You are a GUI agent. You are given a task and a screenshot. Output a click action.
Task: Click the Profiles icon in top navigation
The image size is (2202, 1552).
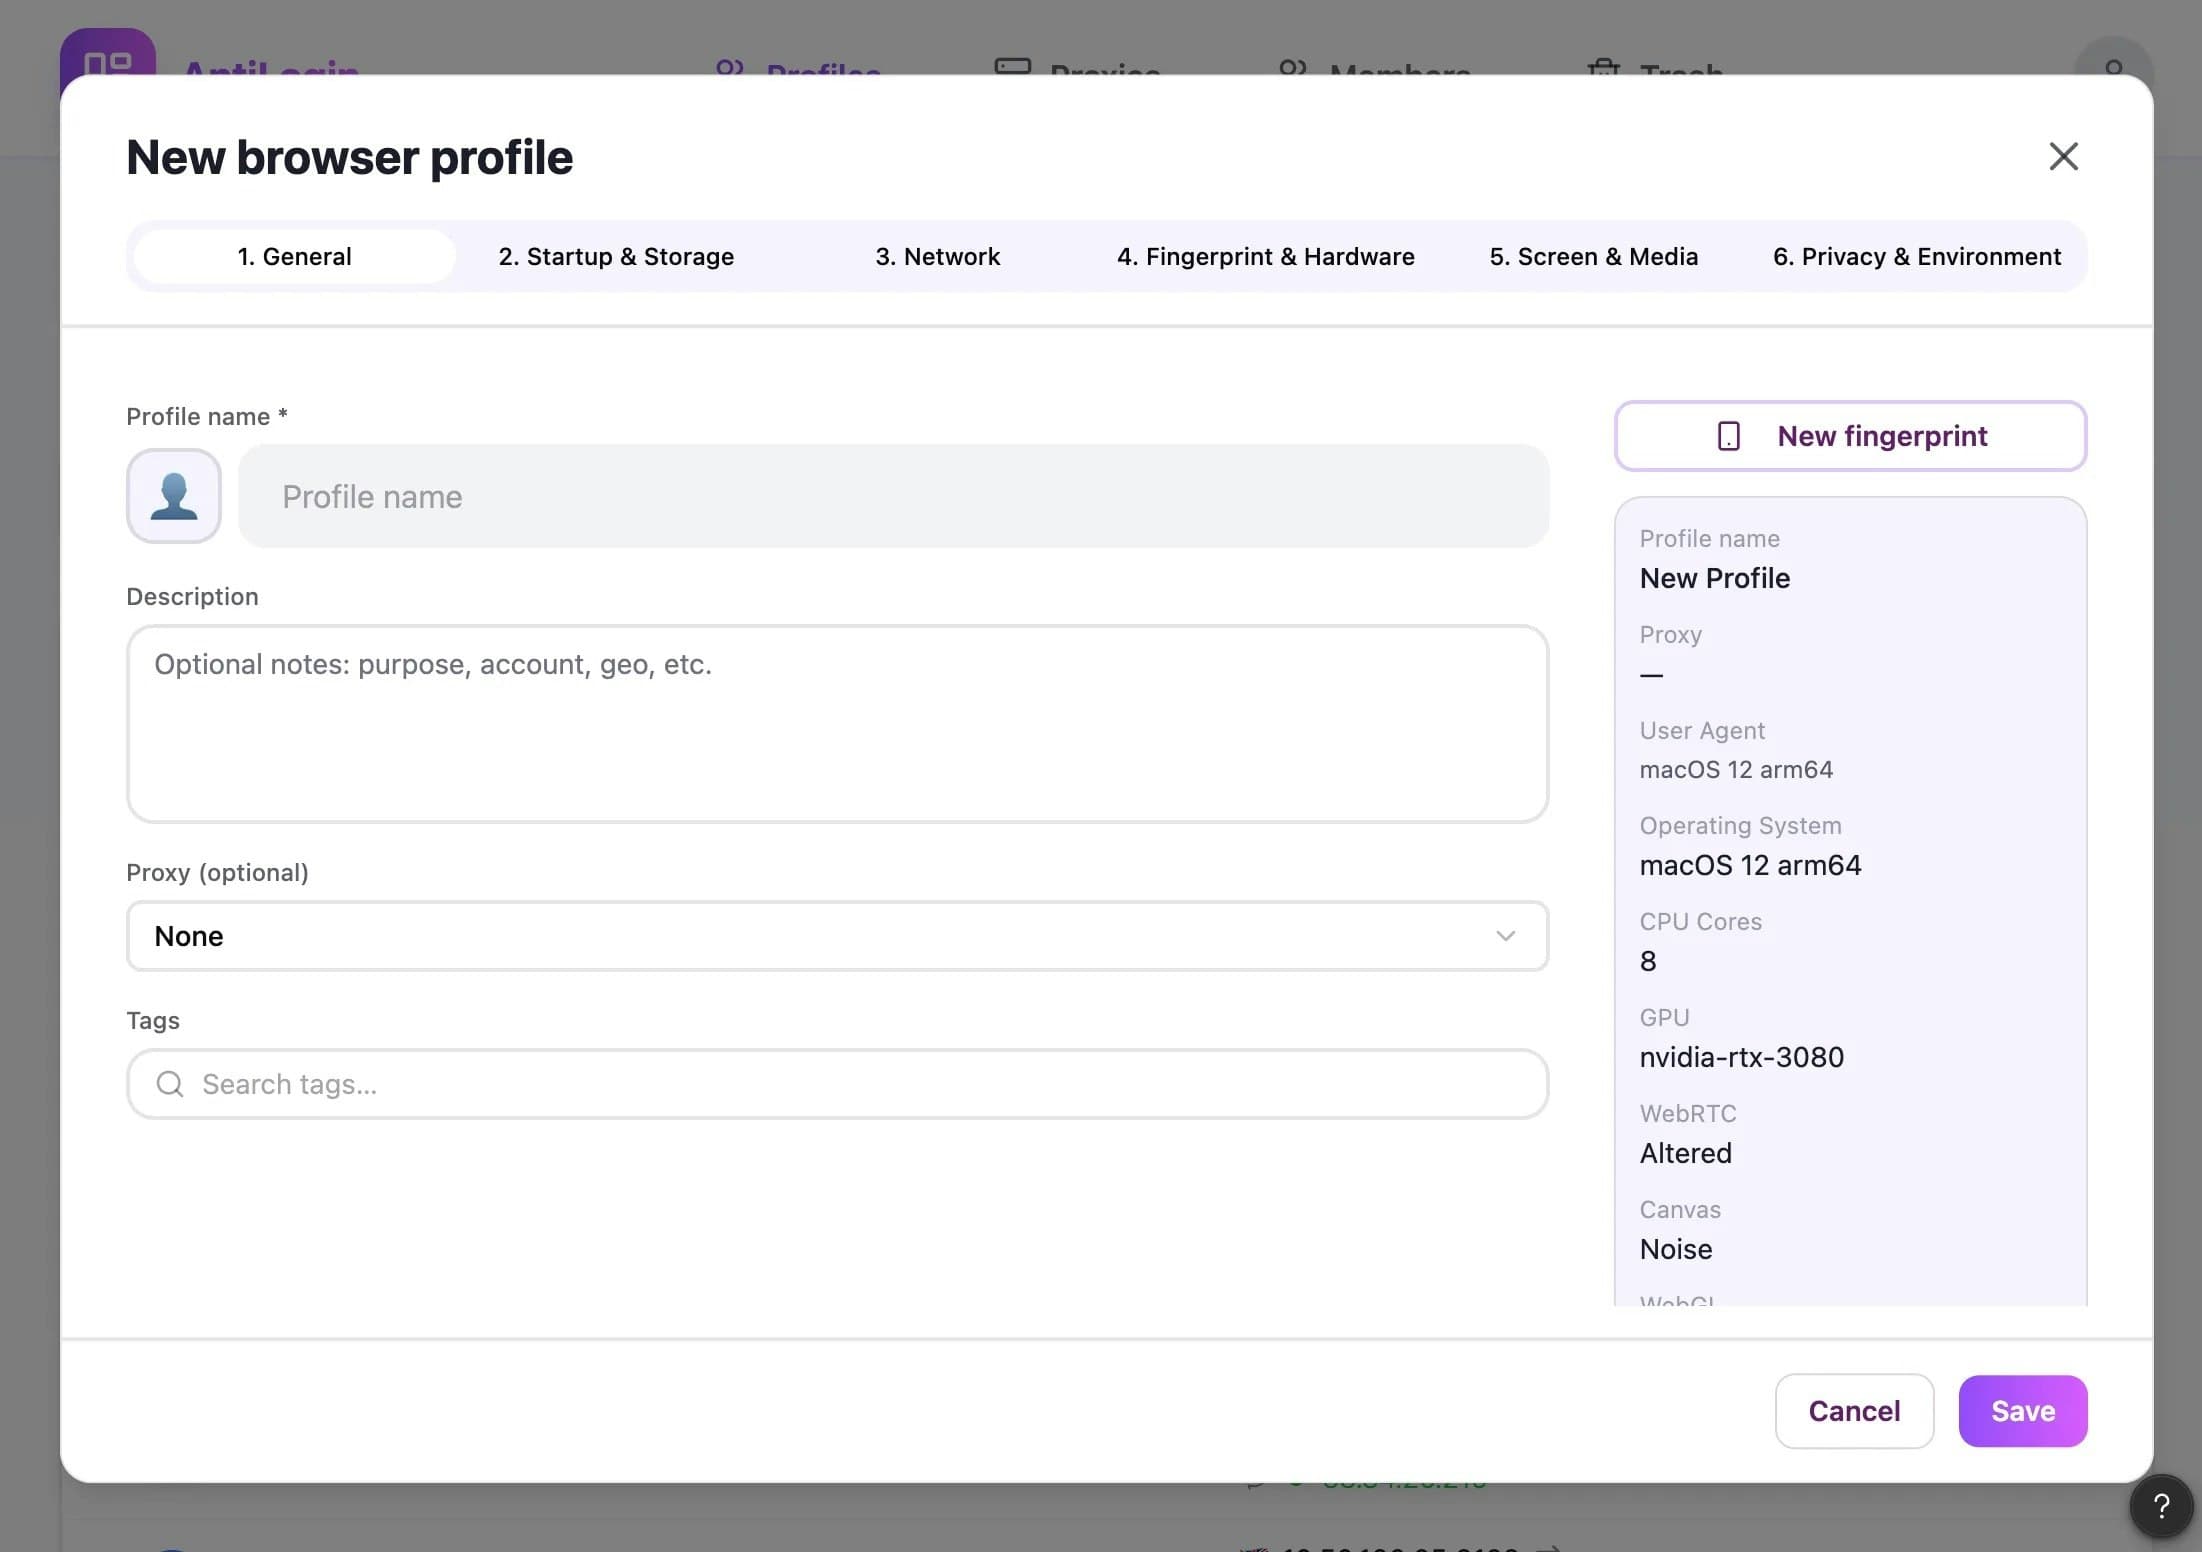731,70
